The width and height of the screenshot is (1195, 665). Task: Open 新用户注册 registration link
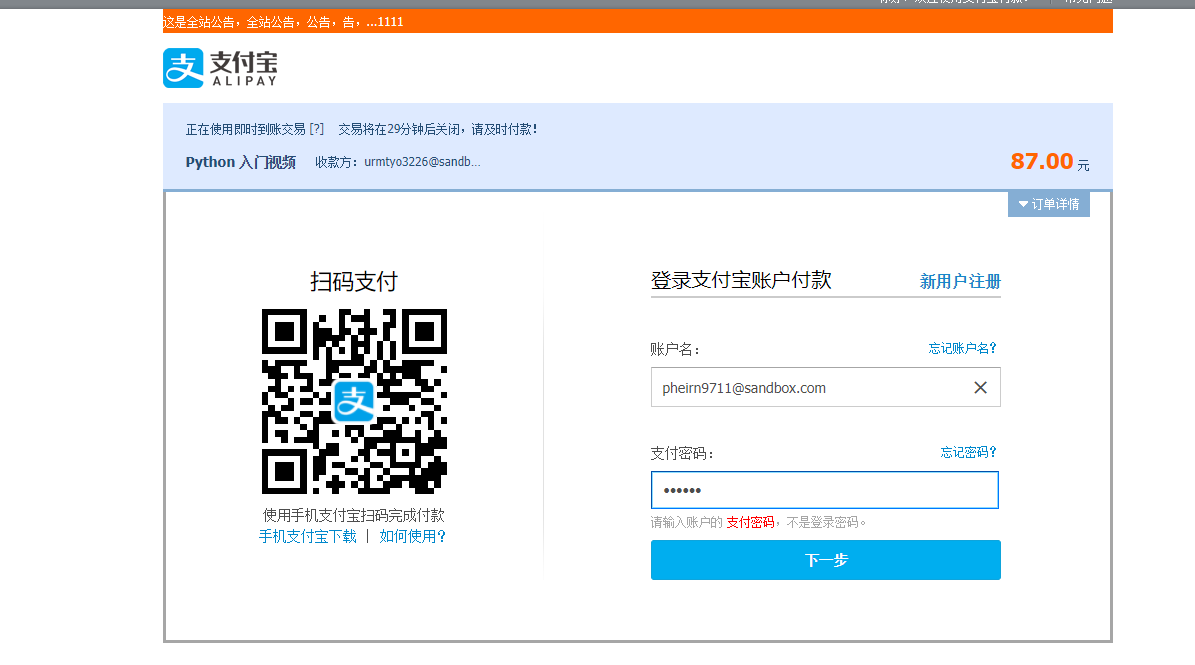pos(962,281)
